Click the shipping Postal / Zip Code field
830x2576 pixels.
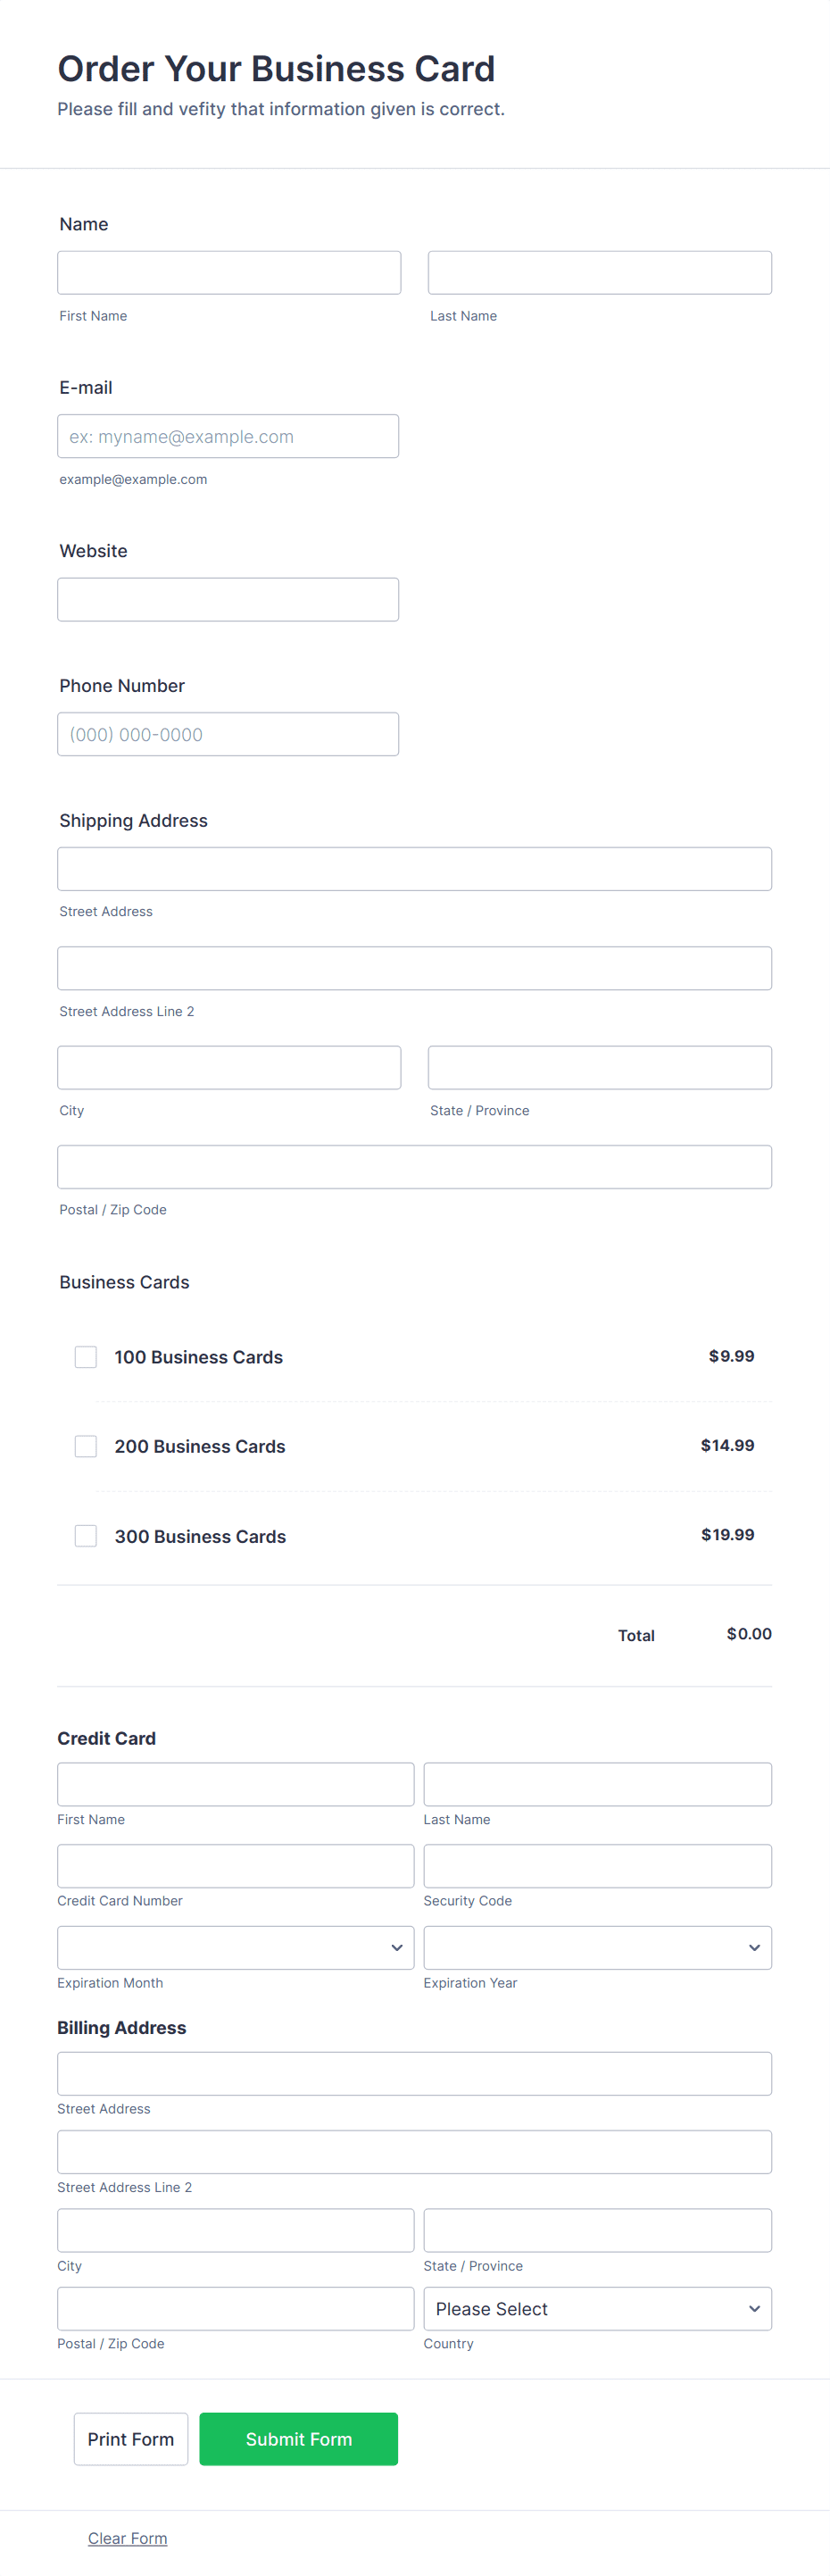(414, 1167)
